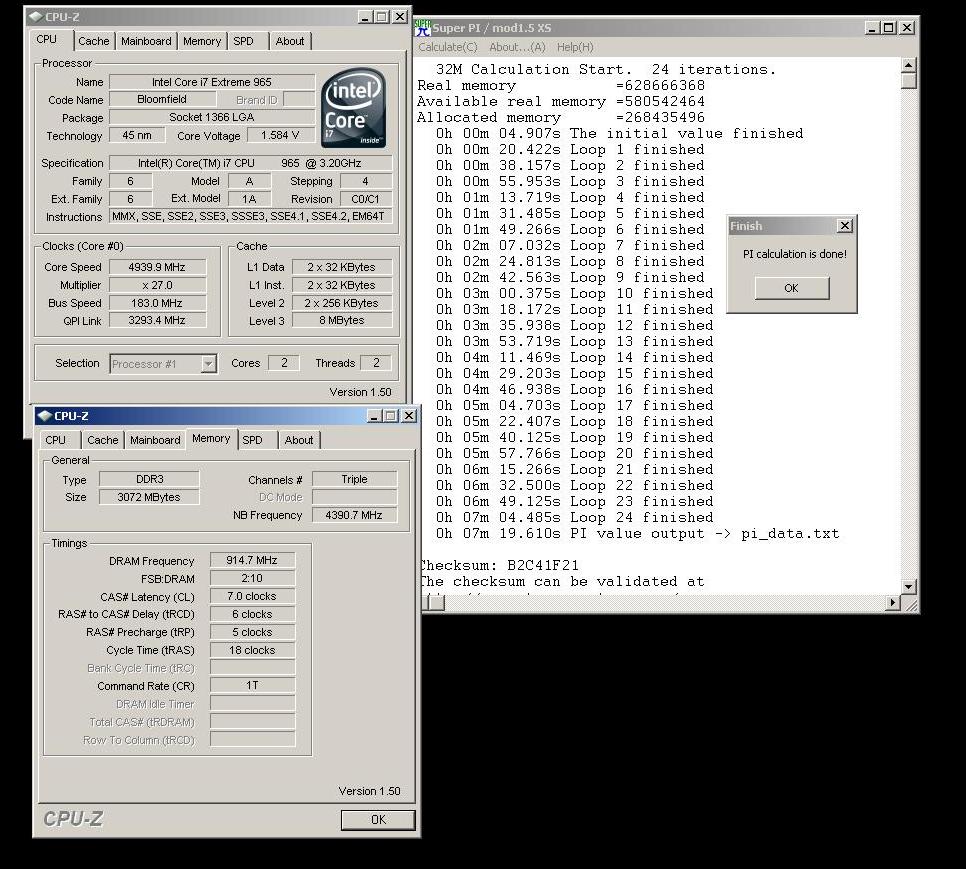The image size is (966, 869).
Task: Click the Core Speed value 4939.9 MHz
Action: coord(157,267)
